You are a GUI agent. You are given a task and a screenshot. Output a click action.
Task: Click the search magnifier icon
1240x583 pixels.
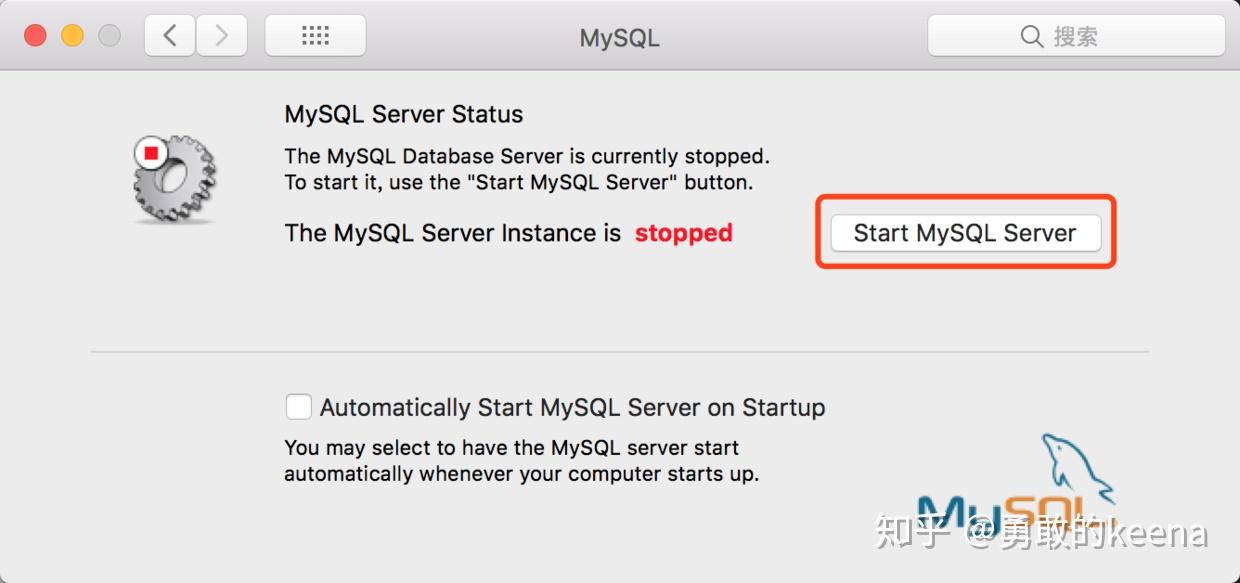pos(1032,35)
